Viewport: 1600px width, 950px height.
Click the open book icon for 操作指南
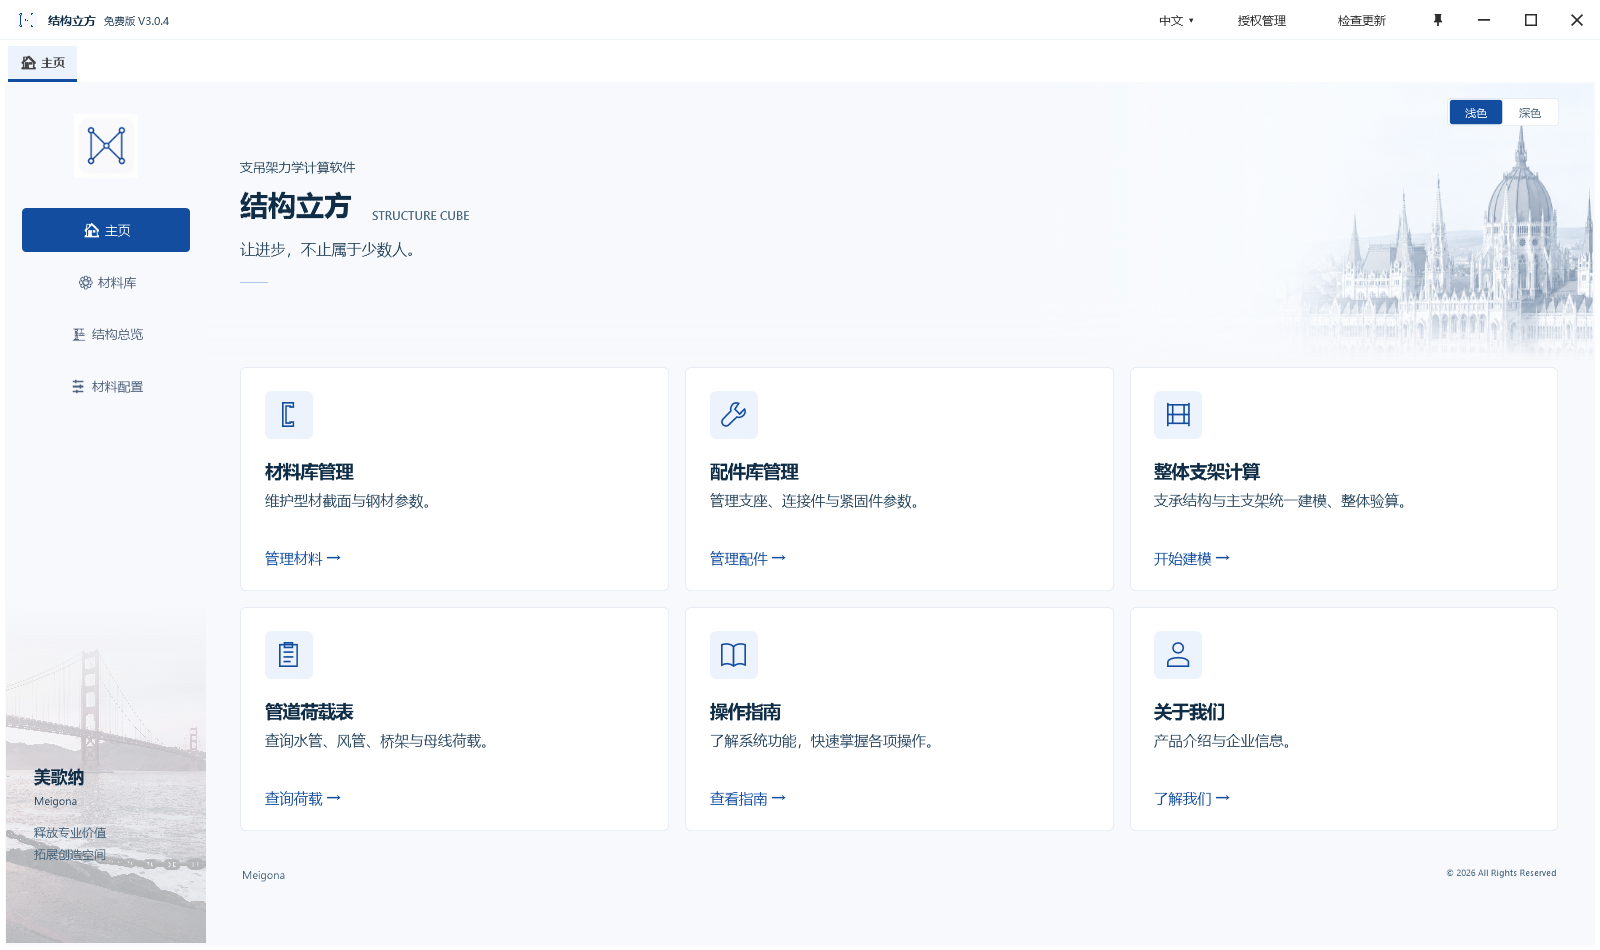734,655
